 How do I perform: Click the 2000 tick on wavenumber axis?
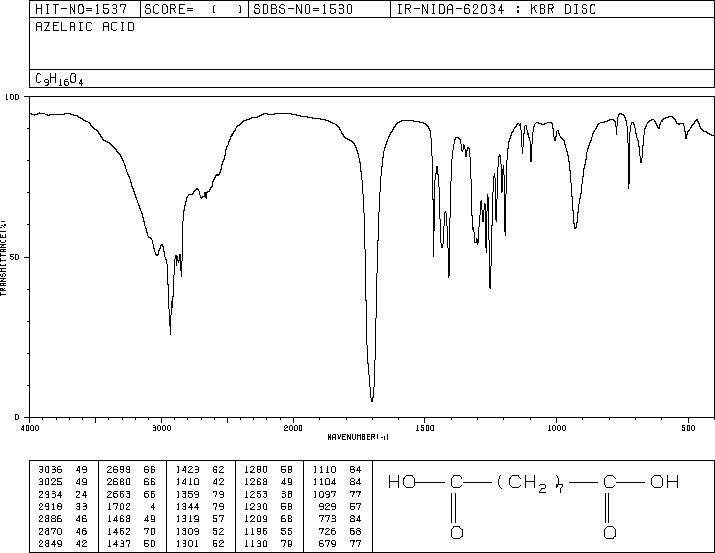(293, 428)
